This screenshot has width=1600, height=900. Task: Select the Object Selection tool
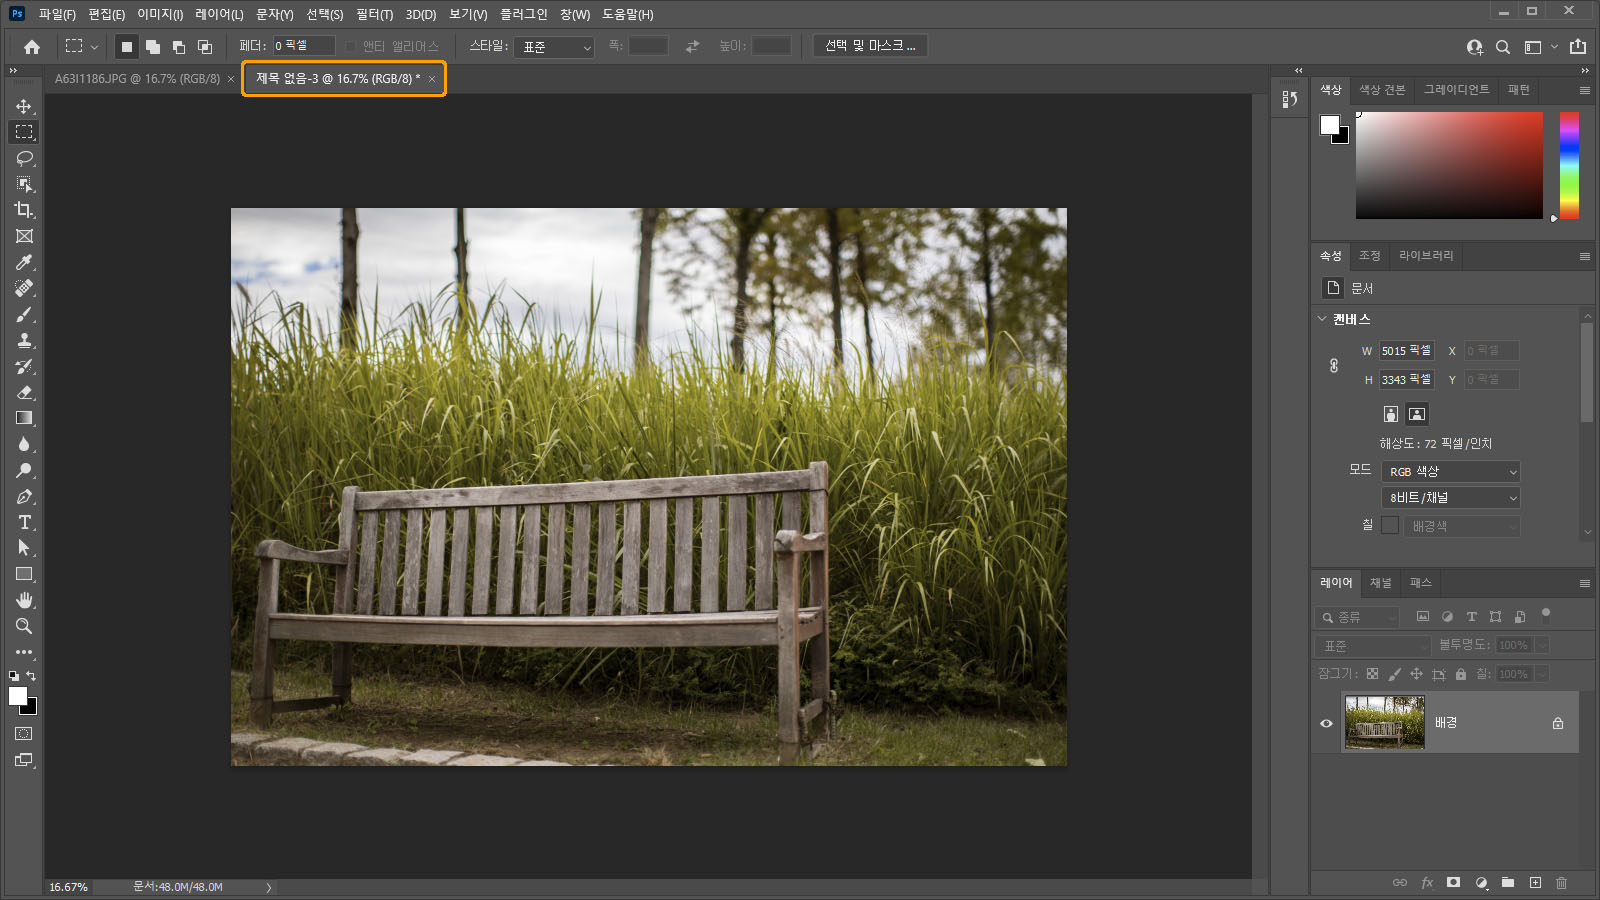(x=24, y=184)
